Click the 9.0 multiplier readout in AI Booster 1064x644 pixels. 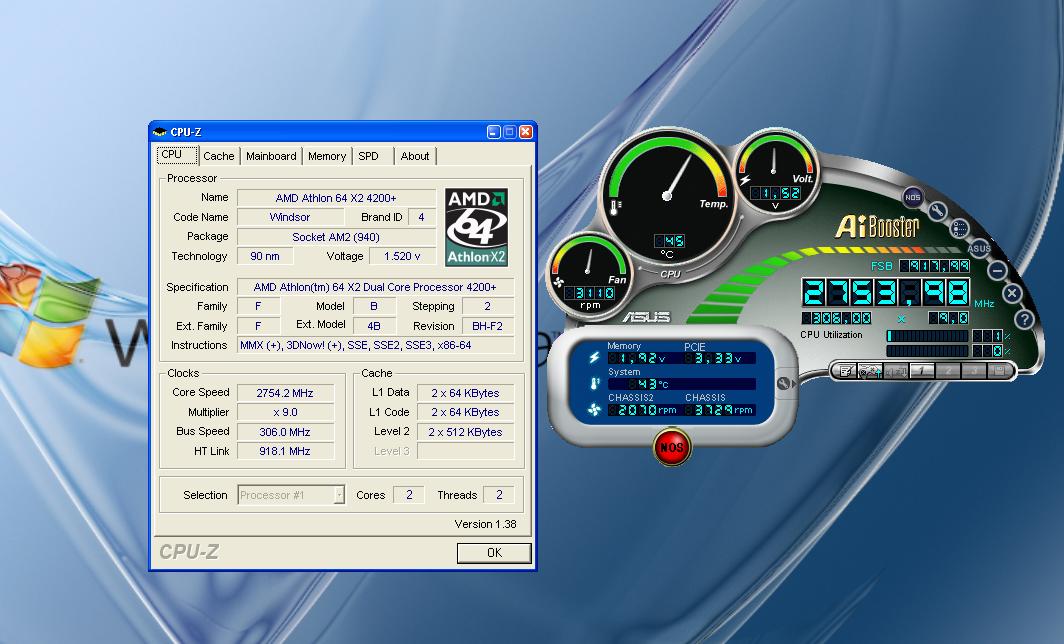click(x=949, y=318)
